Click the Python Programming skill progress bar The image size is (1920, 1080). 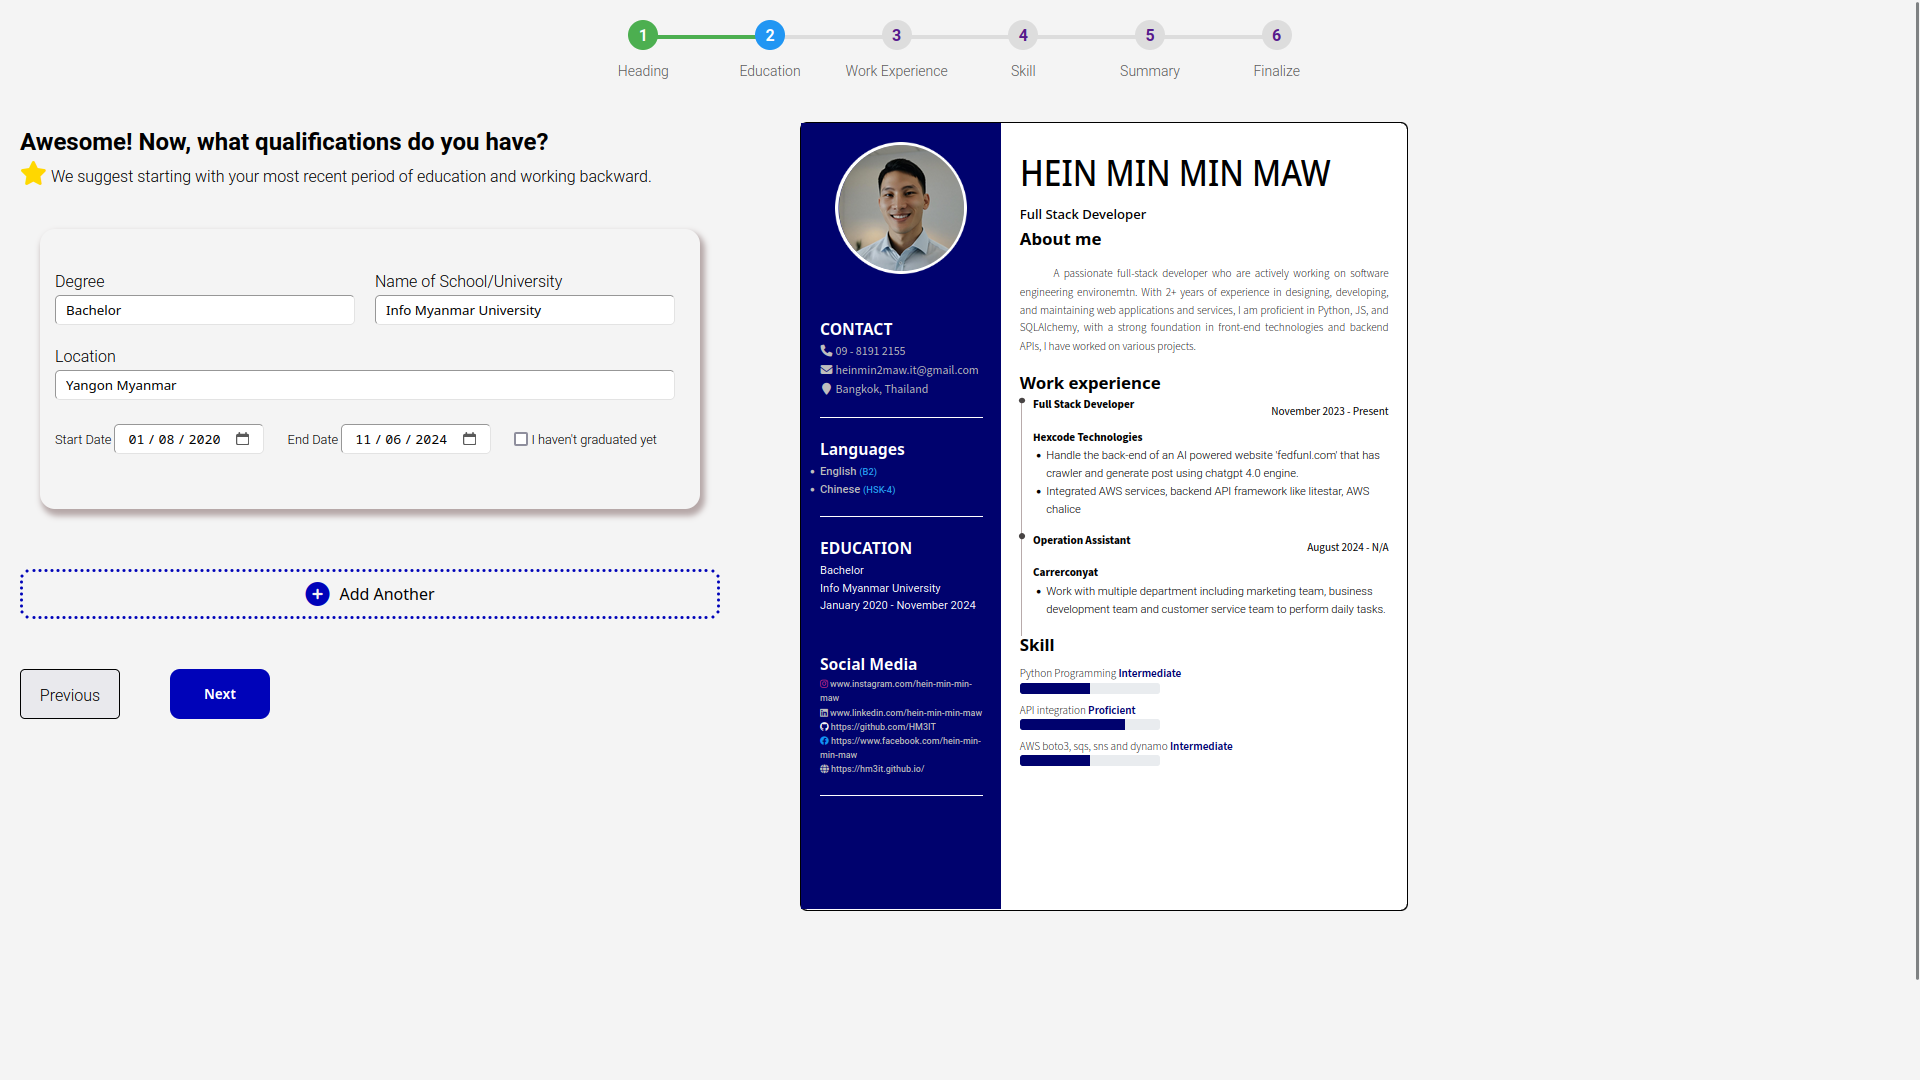tap(1089, 688)
